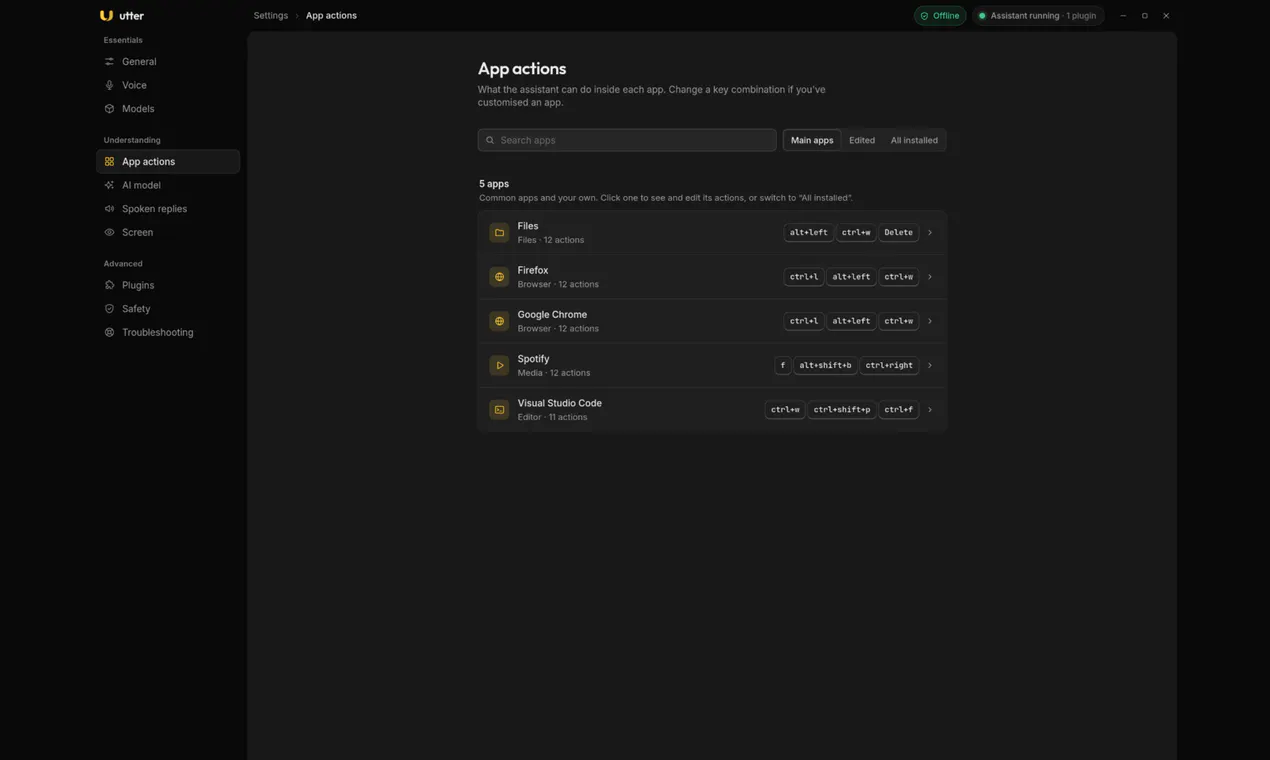Click the Plugins puzzle icon
1270x760 pixels.
(109, 285)
